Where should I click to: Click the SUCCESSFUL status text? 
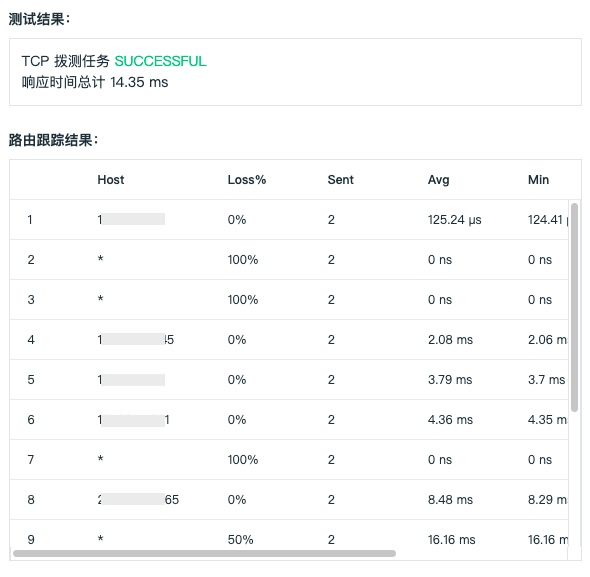point(161,61)
